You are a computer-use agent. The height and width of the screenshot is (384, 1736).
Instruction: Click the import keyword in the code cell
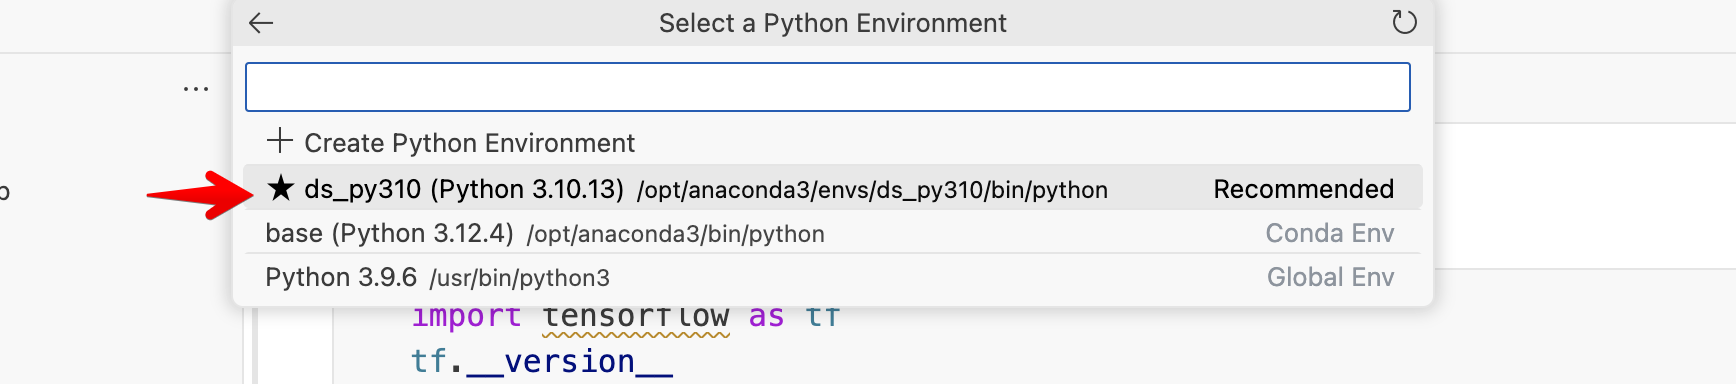[x=466, y=317]
